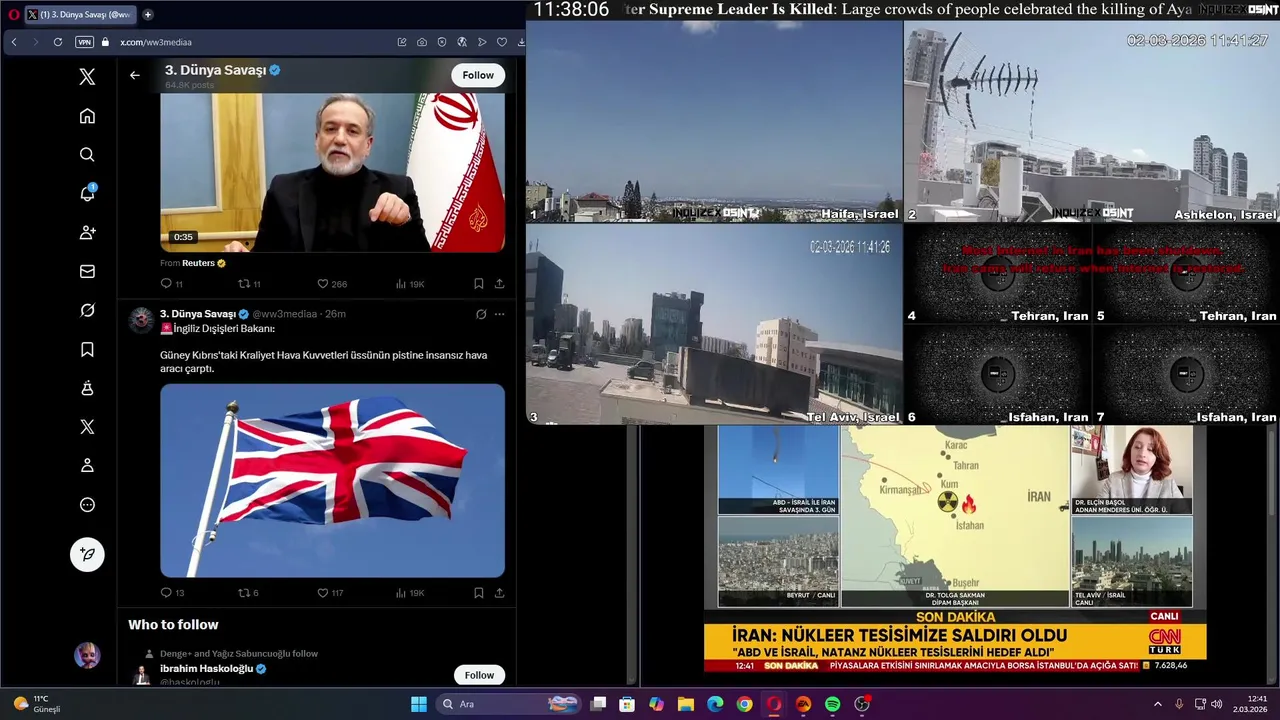1280x720 pixels.
Task: Open three-dot menu of the flag post
Action: tap(499, 314)
